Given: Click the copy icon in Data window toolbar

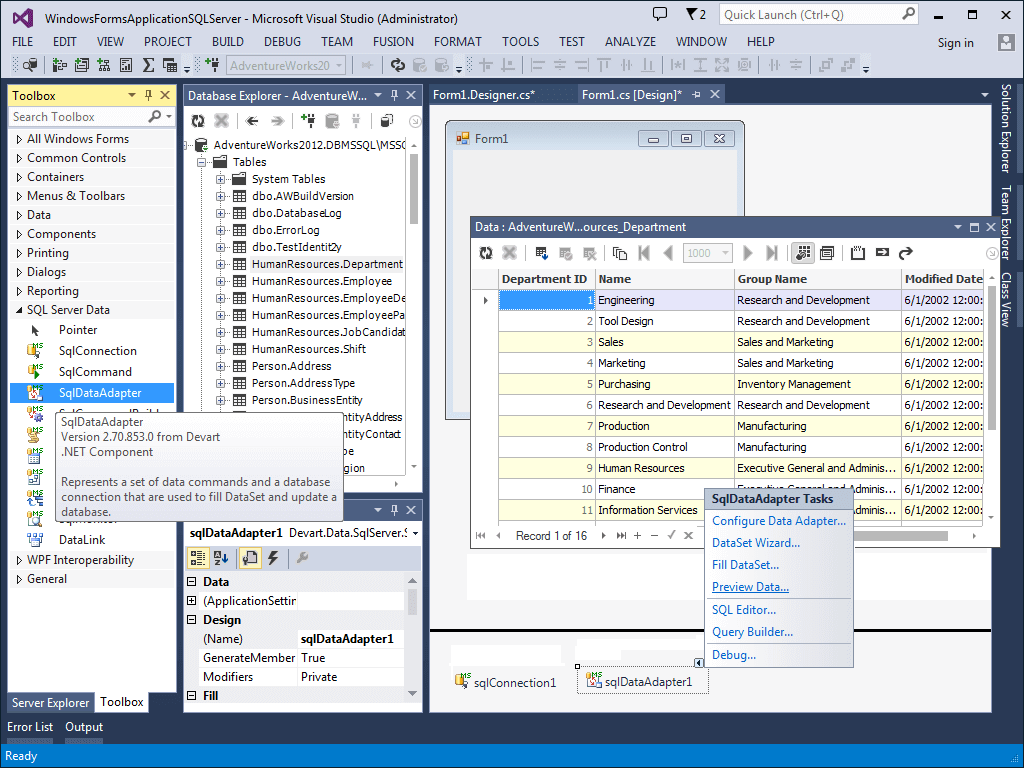Looking at the screenshot, I should 620,253.
